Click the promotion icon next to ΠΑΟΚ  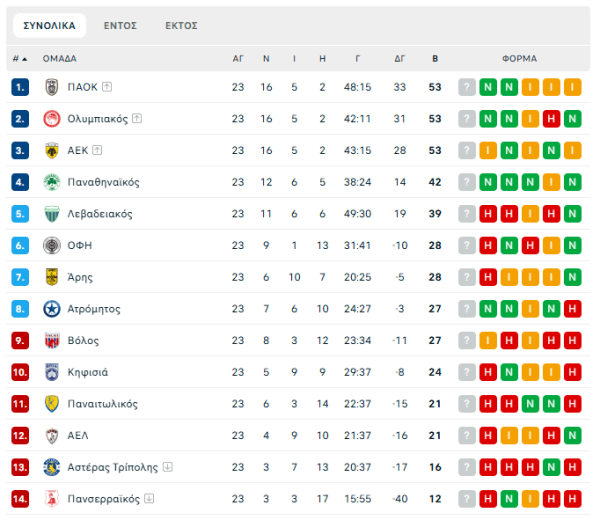106,87
